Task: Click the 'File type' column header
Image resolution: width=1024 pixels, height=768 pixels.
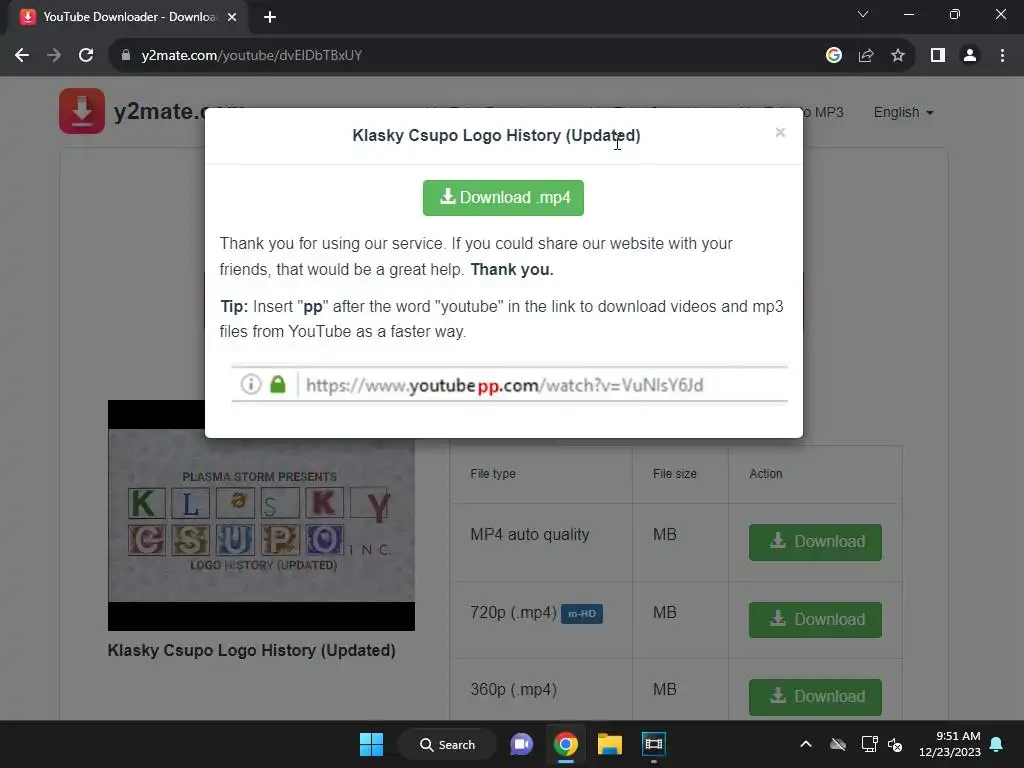Action: point(492,473)
